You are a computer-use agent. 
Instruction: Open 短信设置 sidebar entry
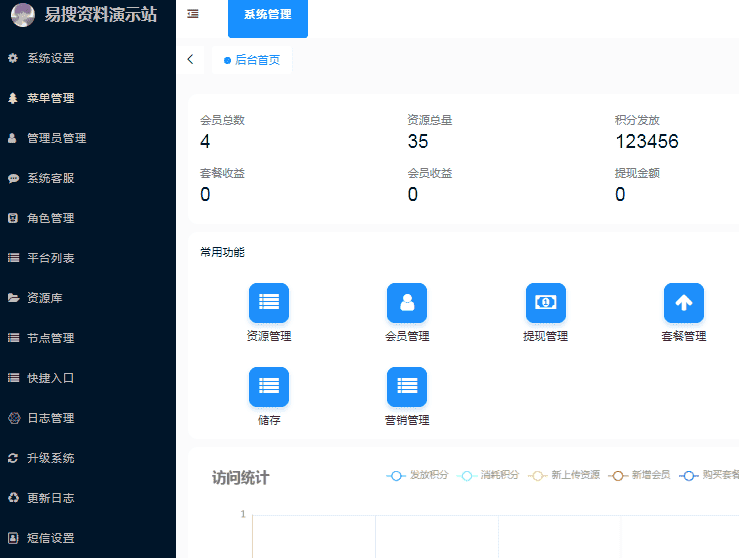(x=50, y=538)
